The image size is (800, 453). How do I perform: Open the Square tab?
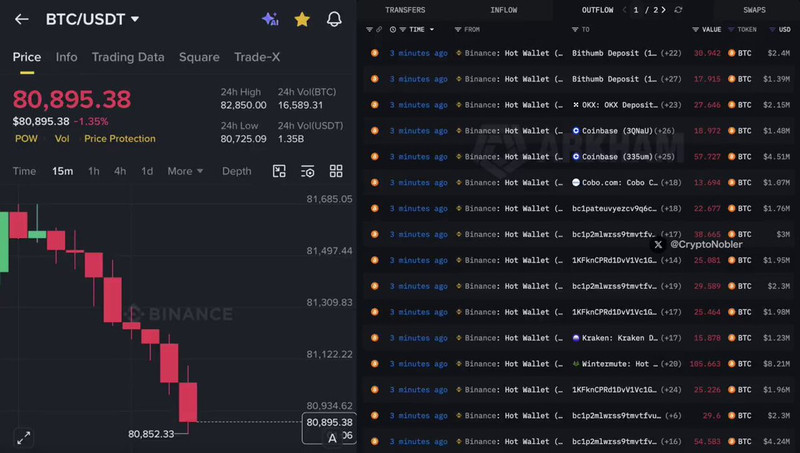coord(199,57)
